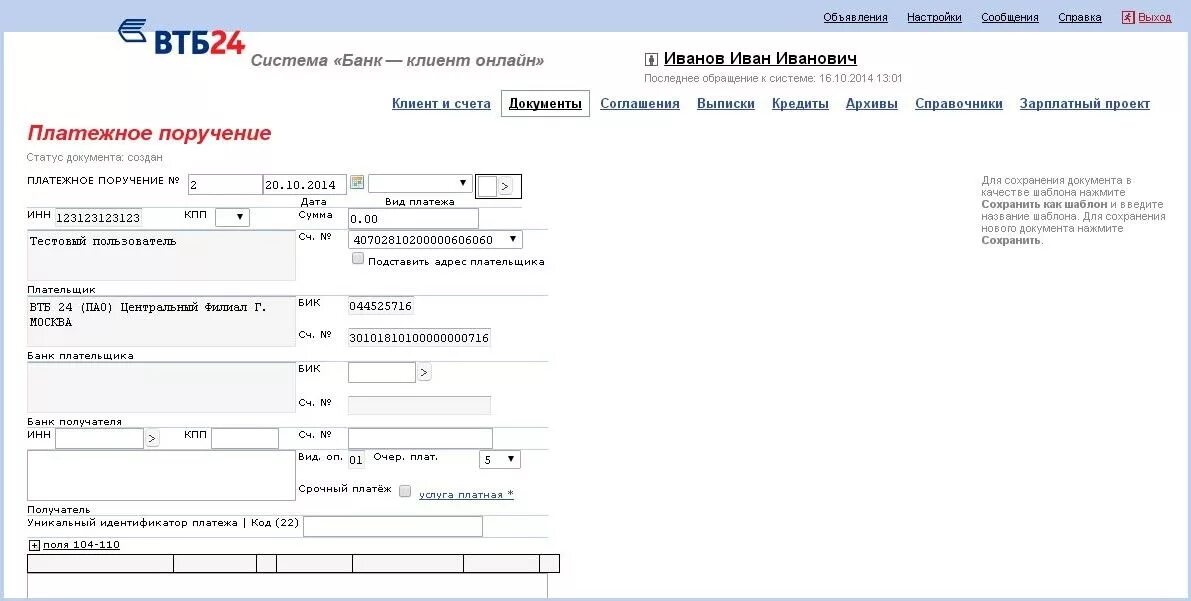The height and width of the screenshot is (601, 1191).
Task: Click the recipient bank БИК field
Action: 382,372
